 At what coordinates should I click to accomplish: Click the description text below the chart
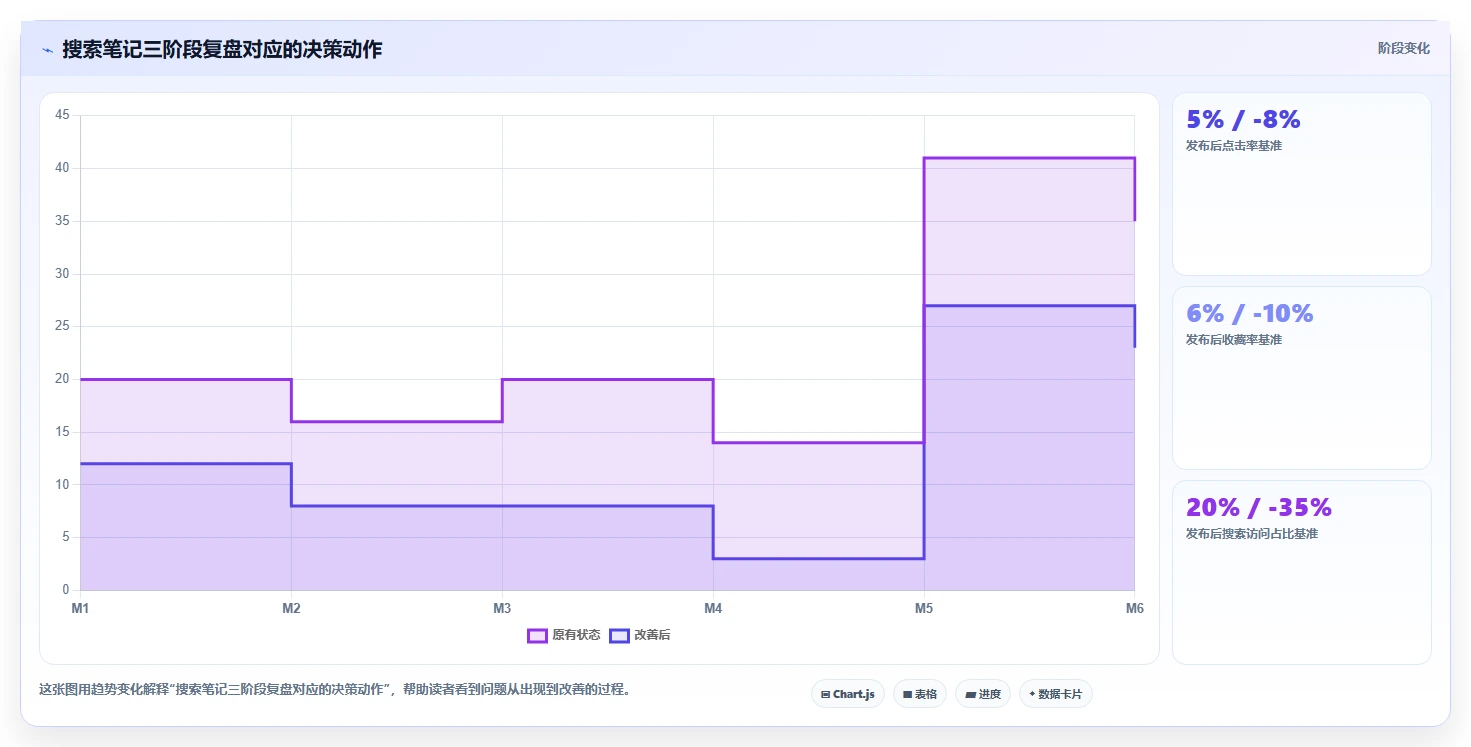[x=335, y=690]
